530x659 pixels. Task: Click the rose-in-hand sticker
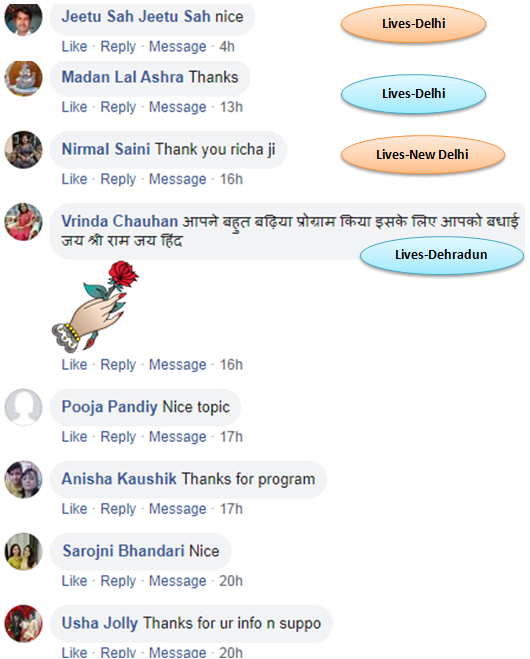point(95,306)
